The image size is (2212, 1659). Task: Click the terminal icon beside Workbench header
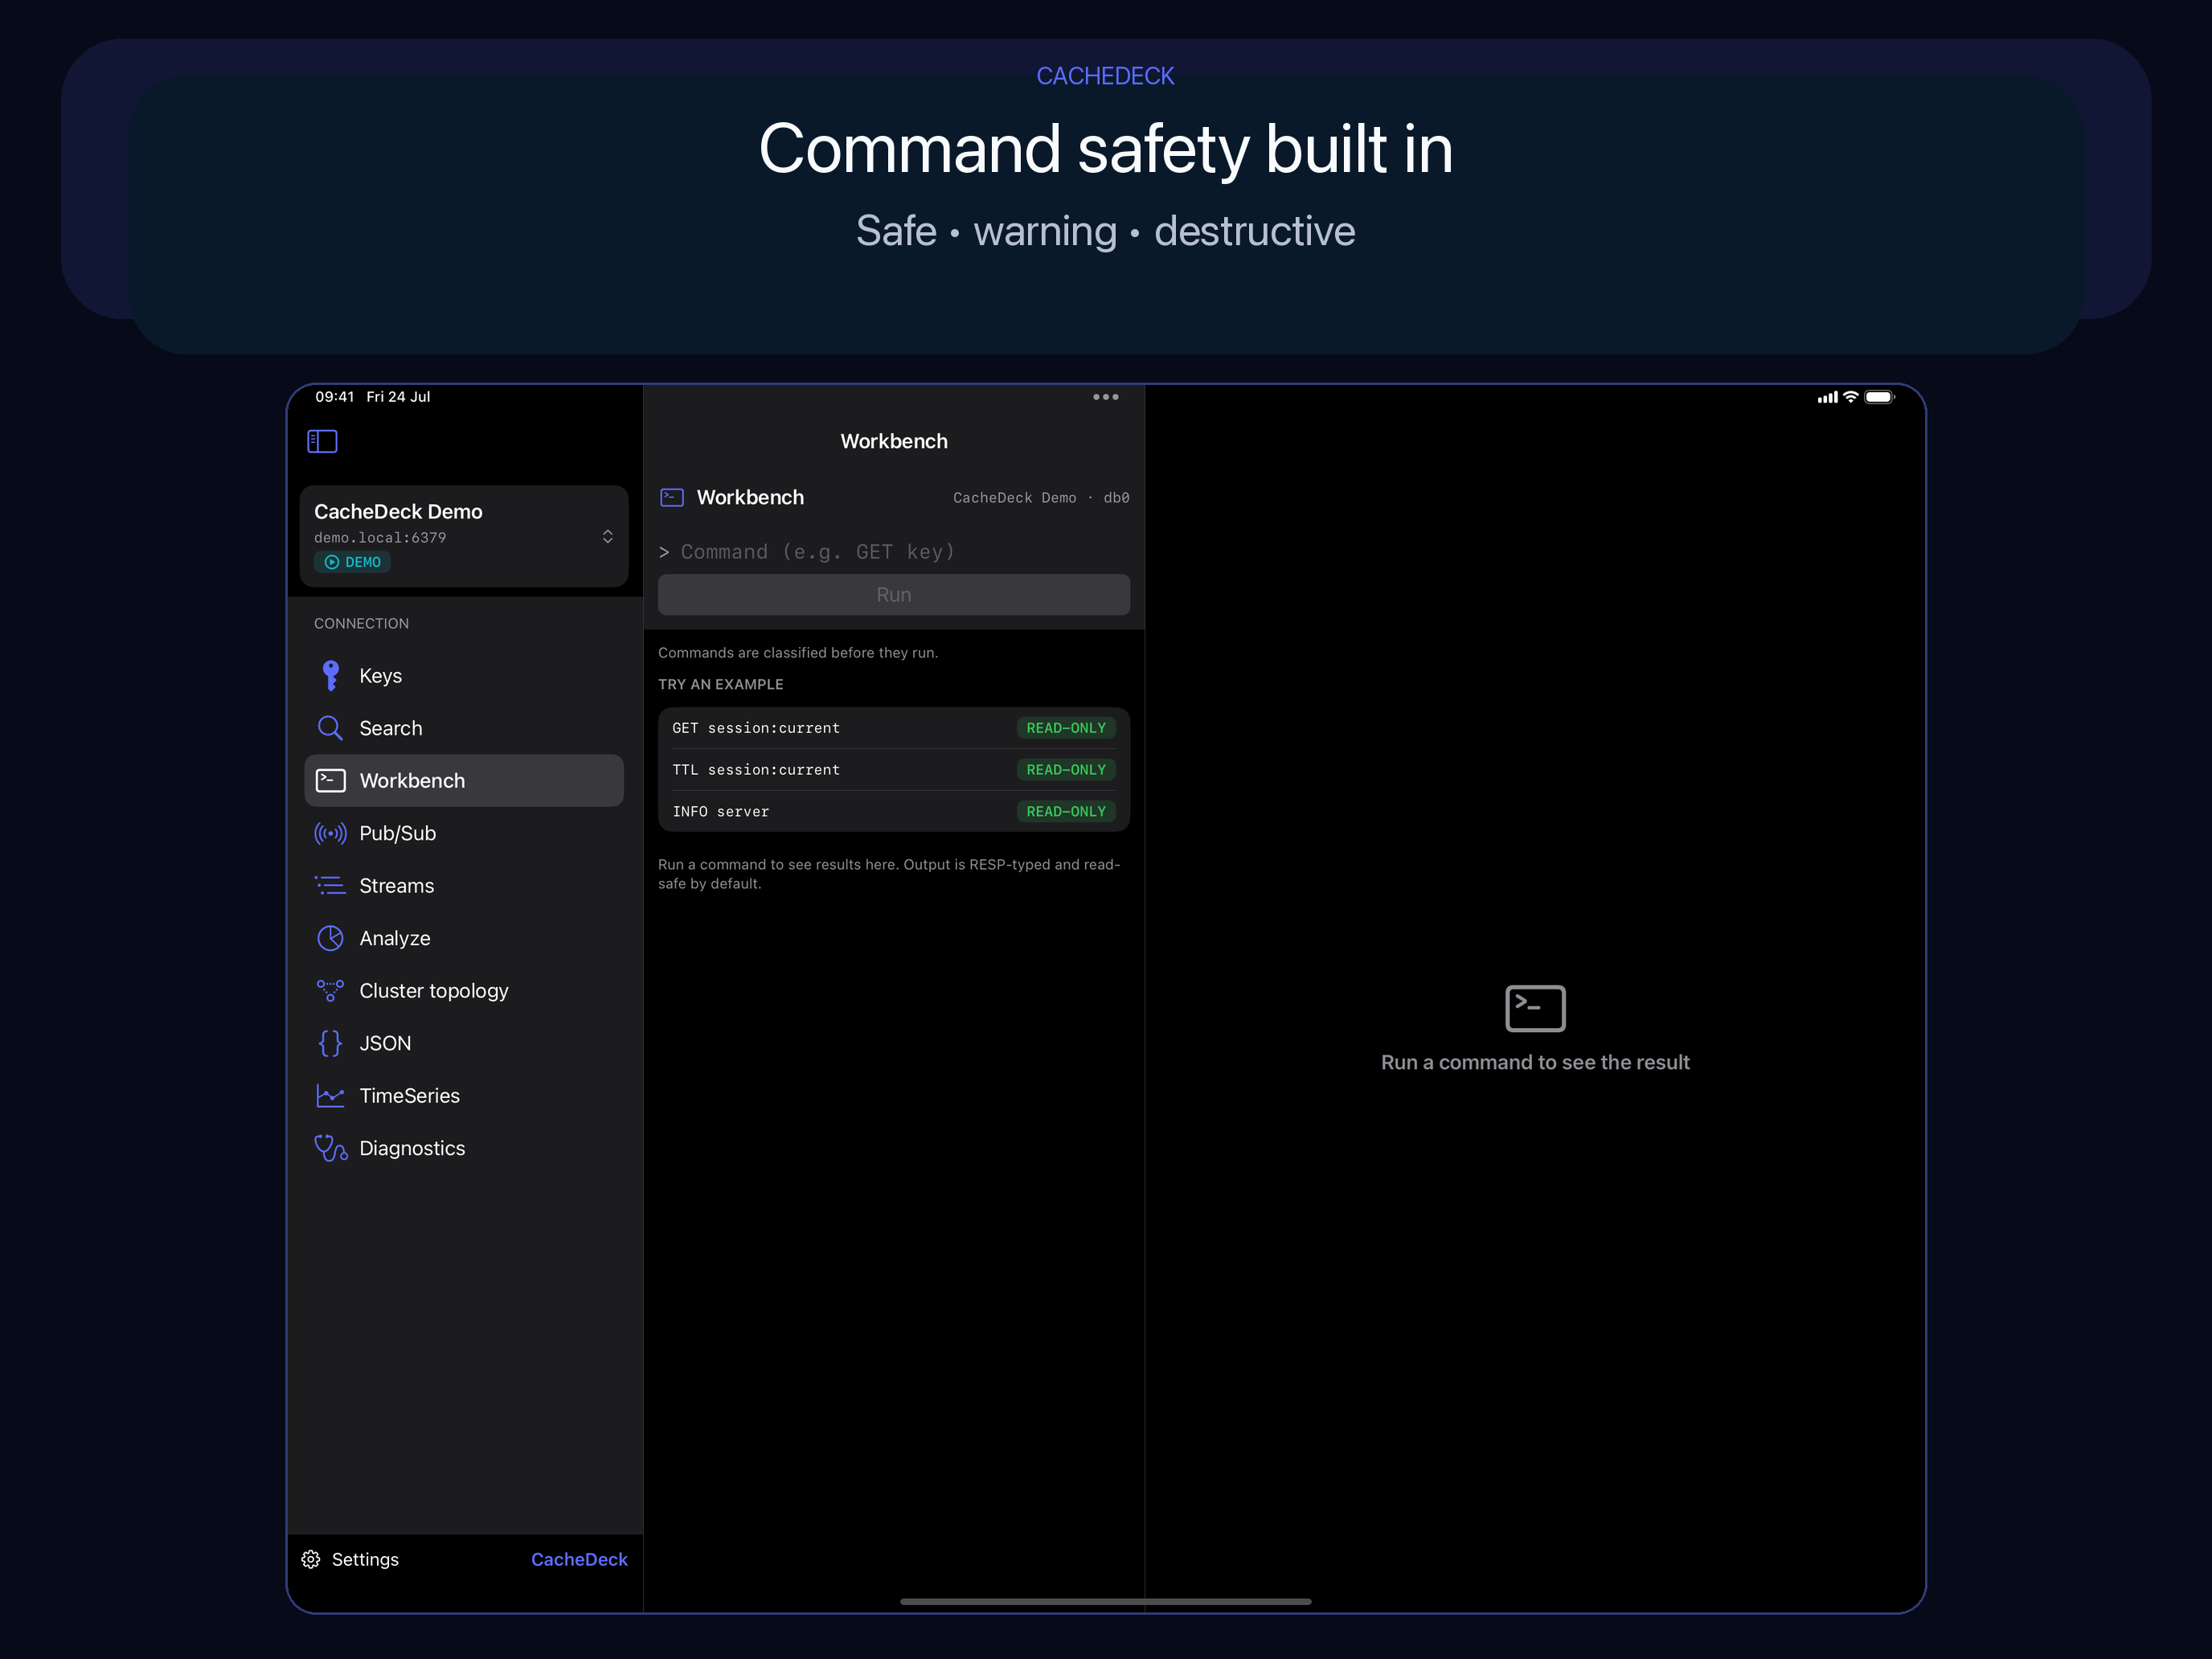(672, 497)
